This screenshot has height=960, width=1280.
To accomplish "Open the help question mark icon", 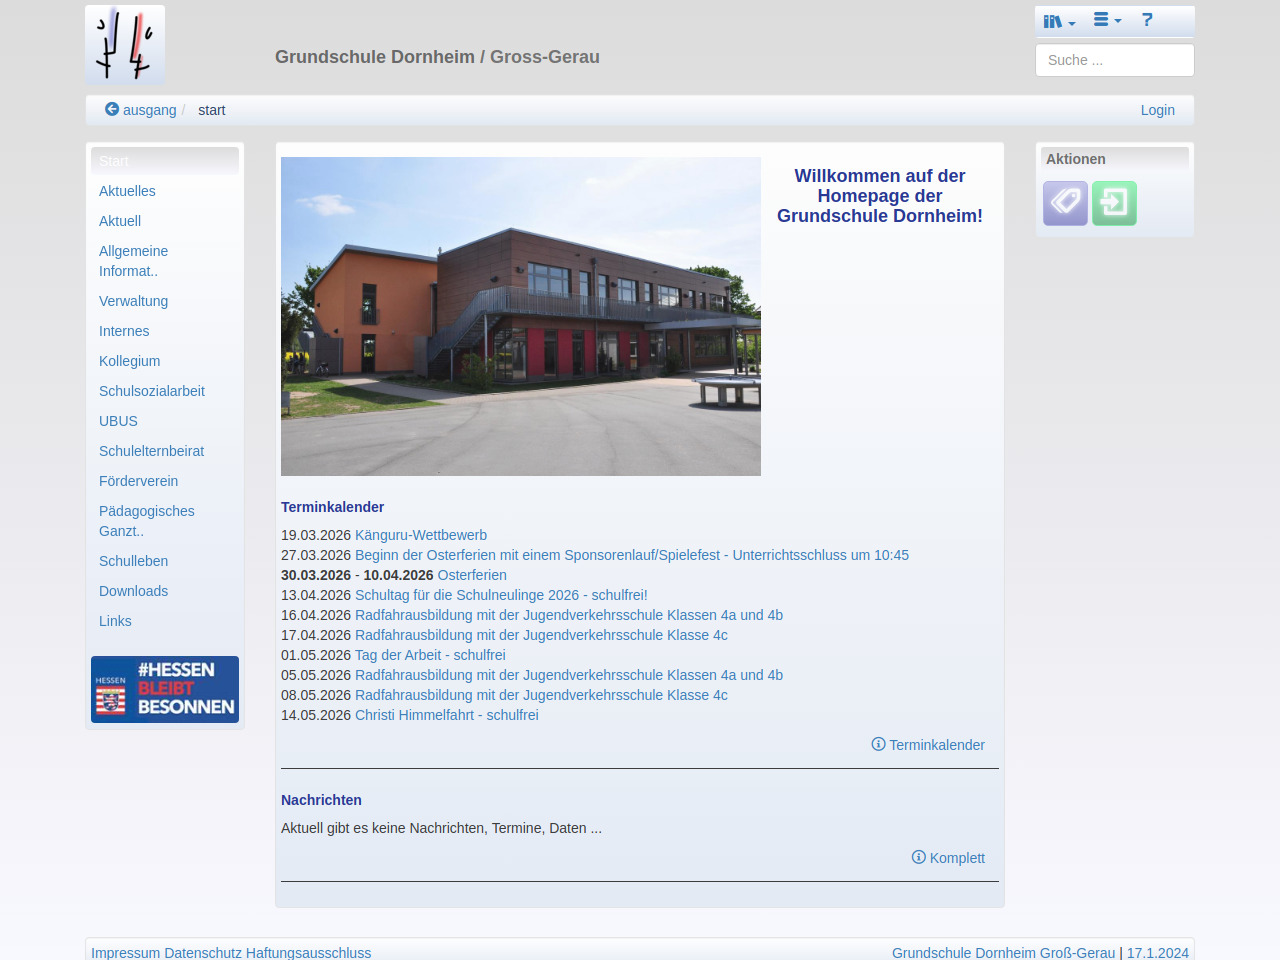I will click(1147, 20).
